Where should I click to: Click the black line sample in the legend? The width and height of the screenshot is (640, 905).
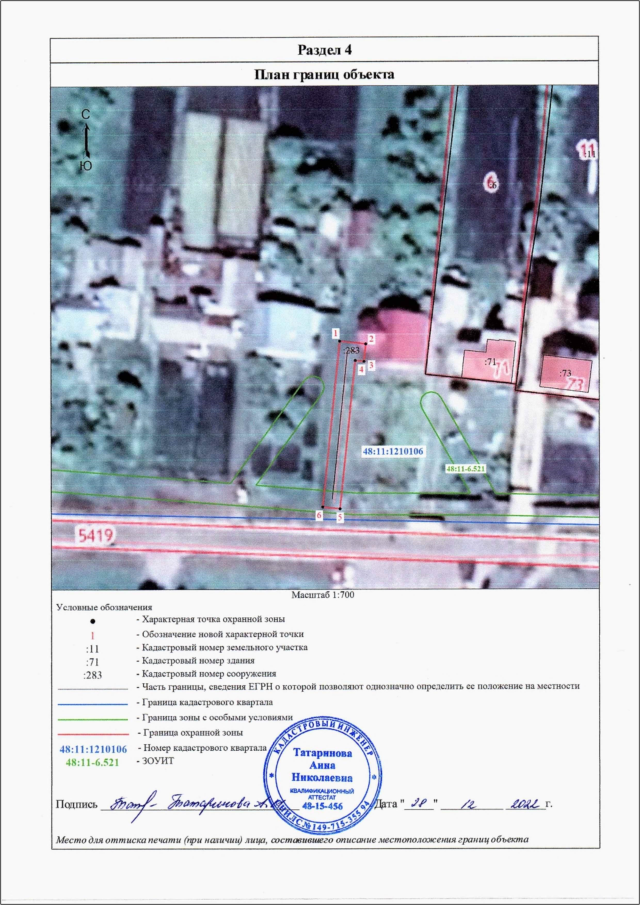click(92, 689)
